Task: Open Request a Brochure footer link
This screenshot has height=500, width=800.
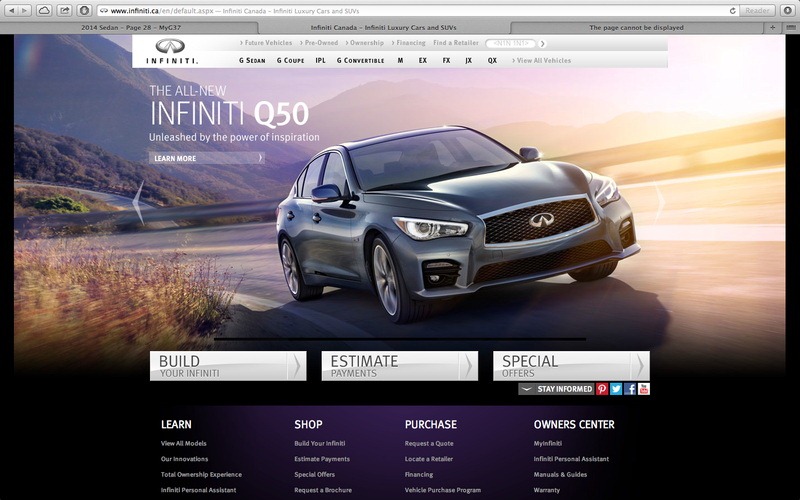Action: click(323, 490)
